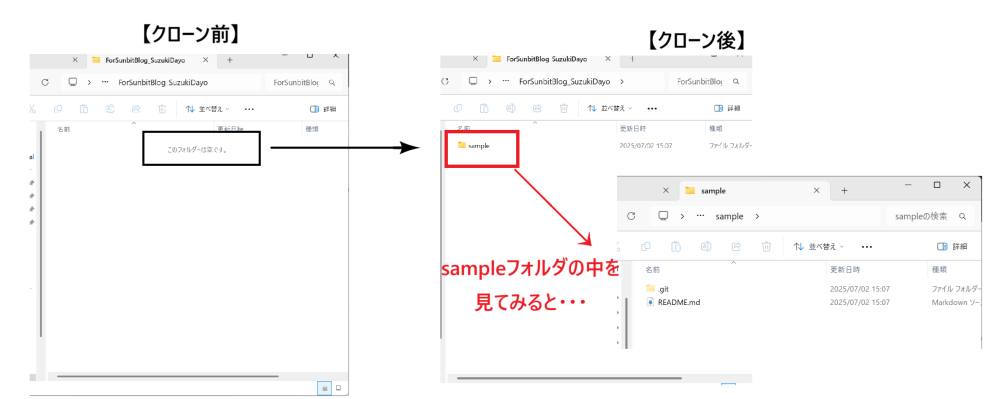Open 並べ替え sort dropdown in sample window
Image resolution: width=1000 pixels, height=399 pixels.
[818, 246]
